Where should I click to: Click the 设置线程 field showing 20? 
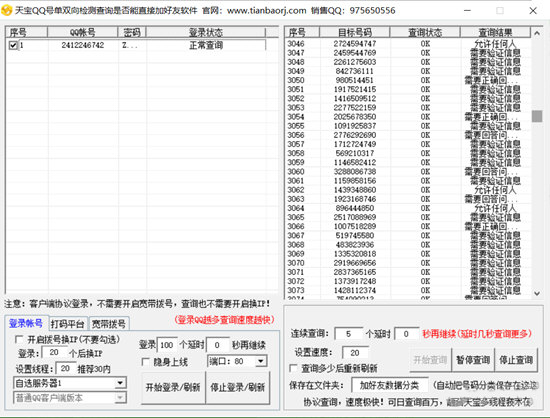[65, 369]
